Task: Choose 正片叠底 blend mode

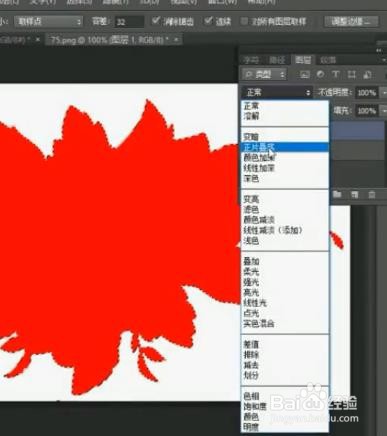Action: point(285,147)
